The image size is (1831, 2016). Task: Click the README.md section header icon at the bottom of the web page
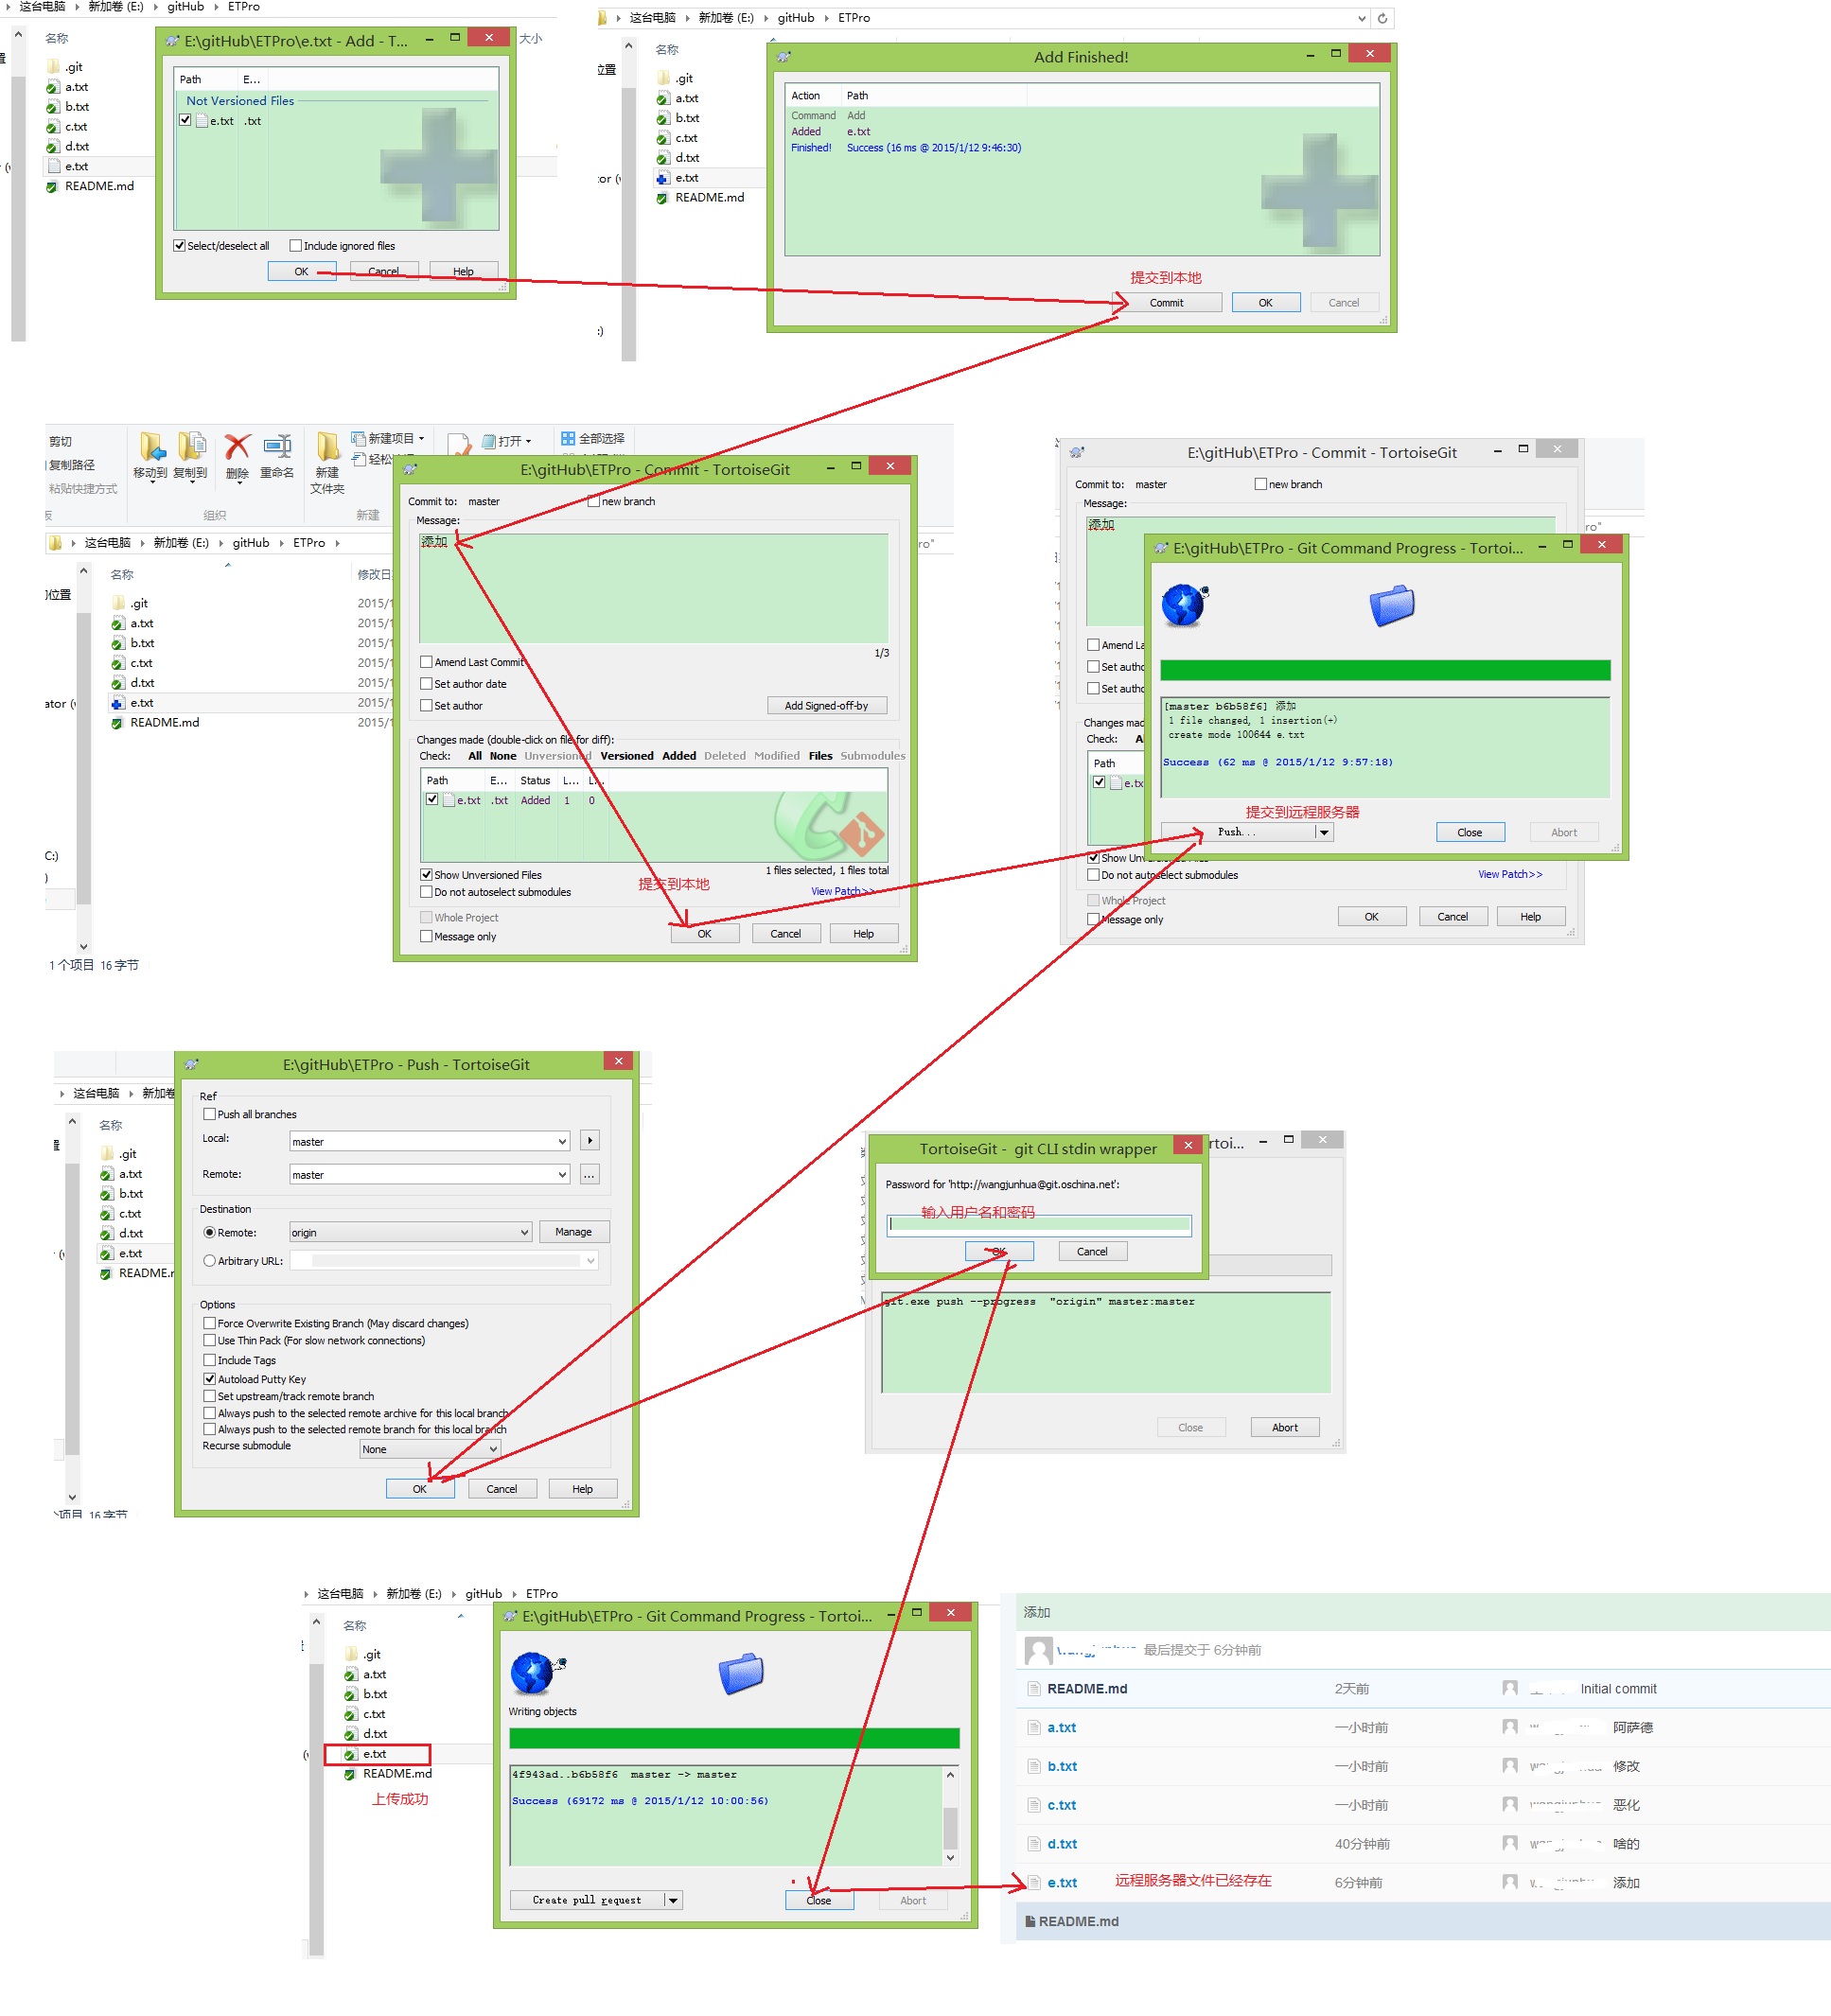pos(1030,1921)
